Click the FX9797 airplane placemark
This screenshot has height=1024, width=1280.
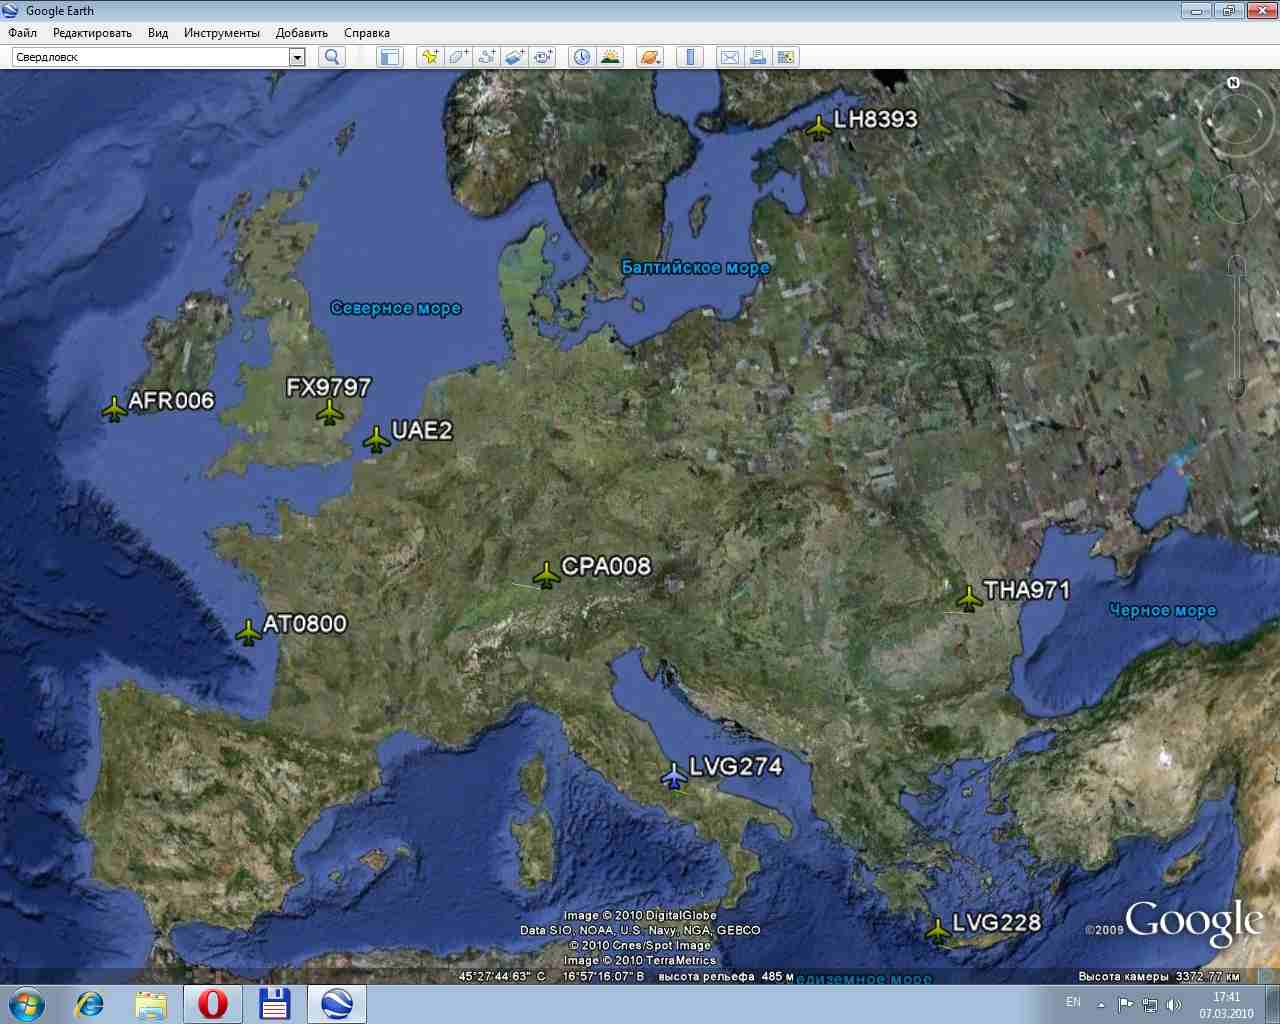click(x=329, y=411)
